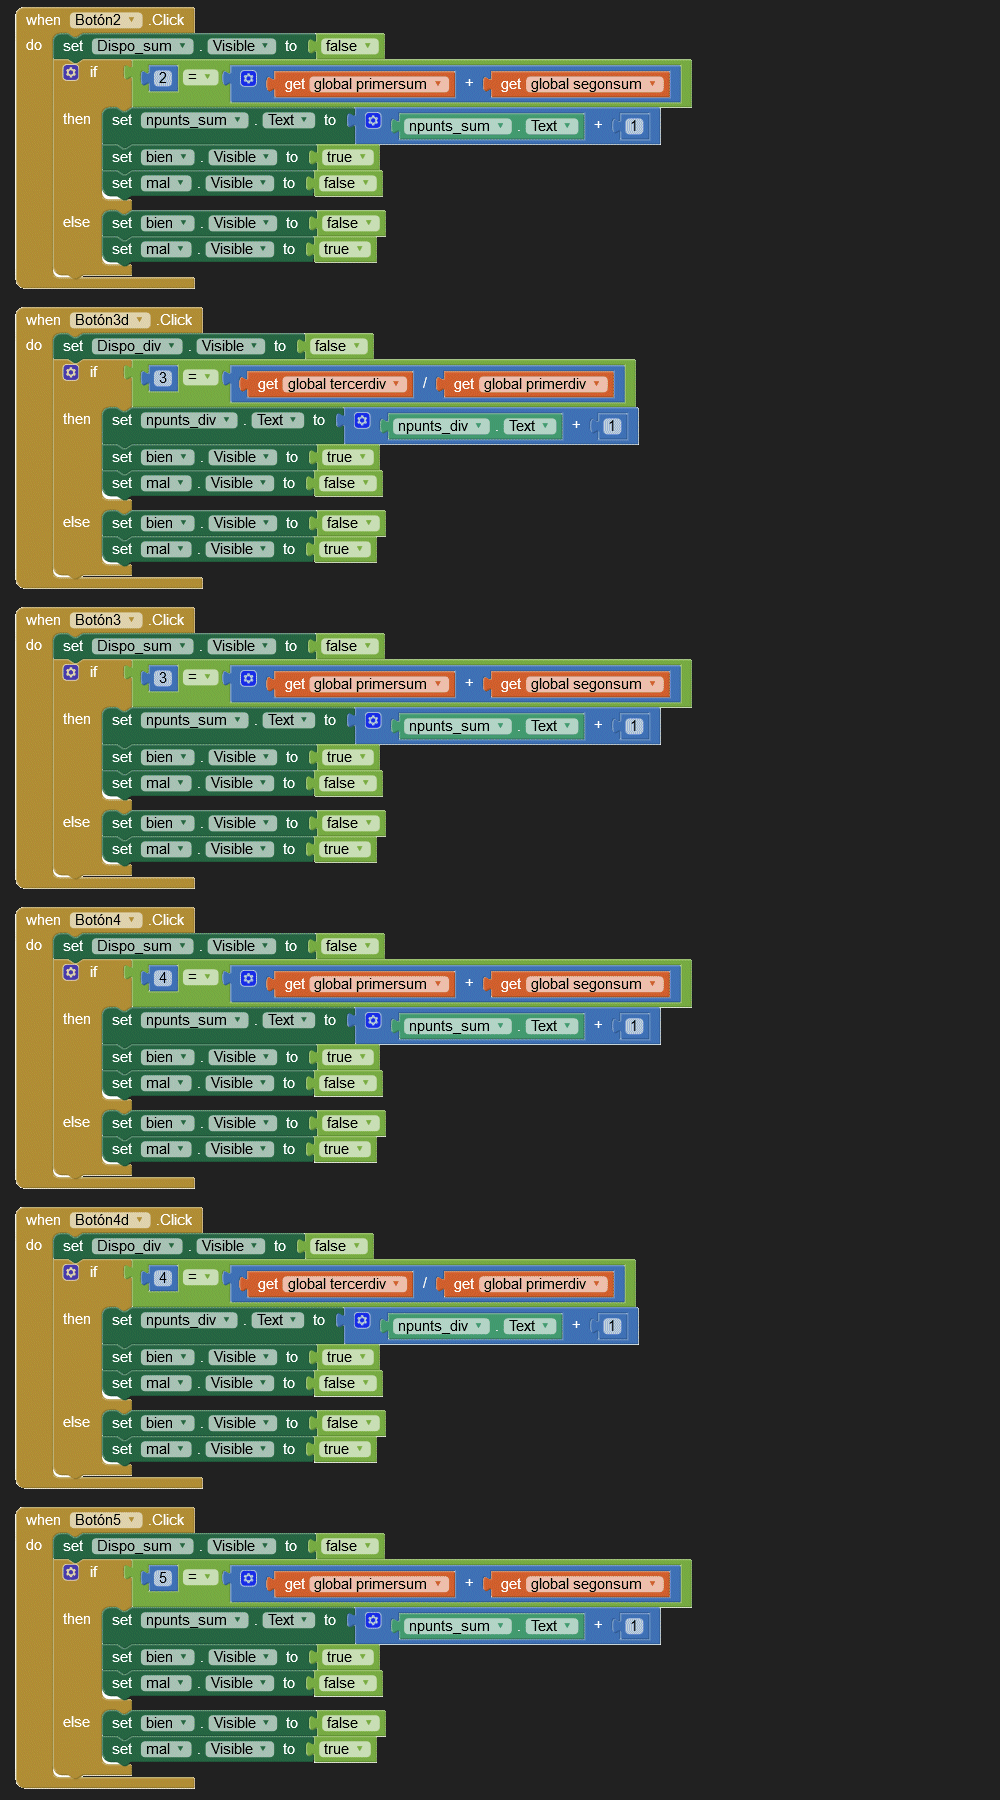This screenshot has height=1800, width=1000.
Task: Open the if-block mutator gear in Botón3d handler
Action: click(x=71, y=372)
